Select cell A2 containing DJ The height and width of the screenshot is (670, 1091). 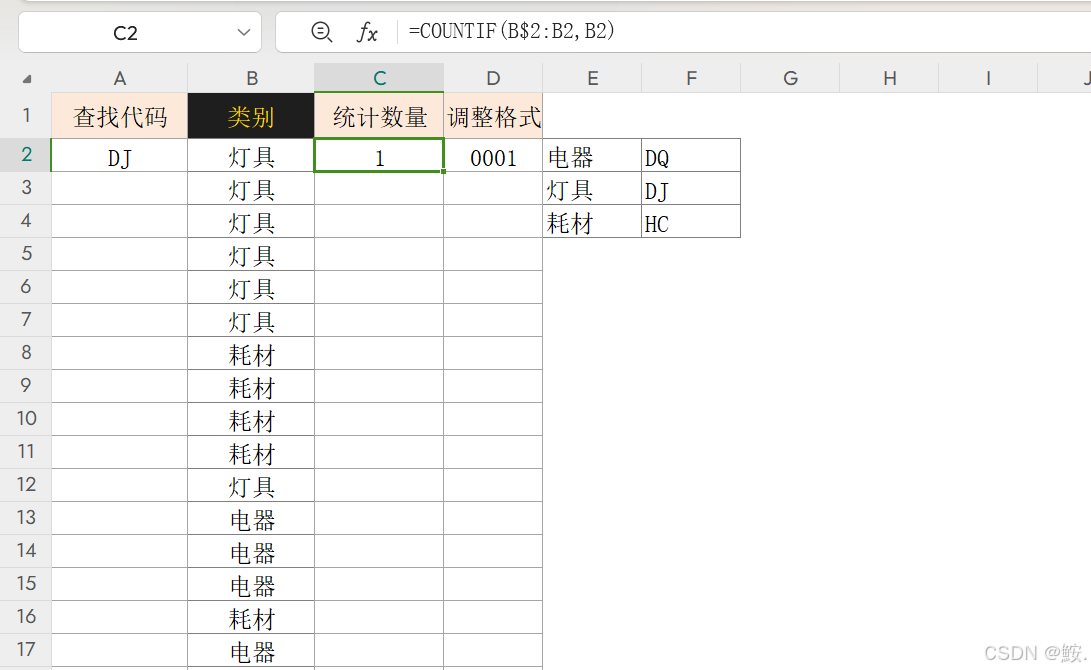tap(120, 155)
